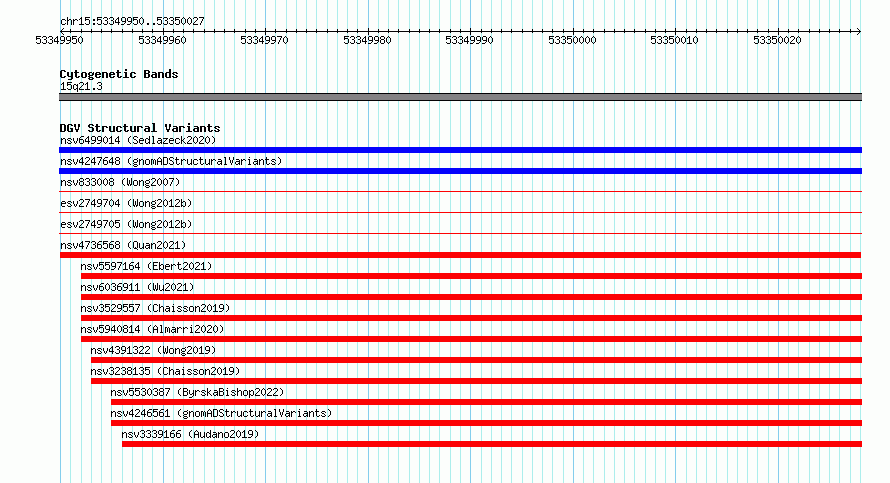The image size is (890, 483).
Task: Click the Cytogenetic Bands track title
Action: click(x=119, y=74)
